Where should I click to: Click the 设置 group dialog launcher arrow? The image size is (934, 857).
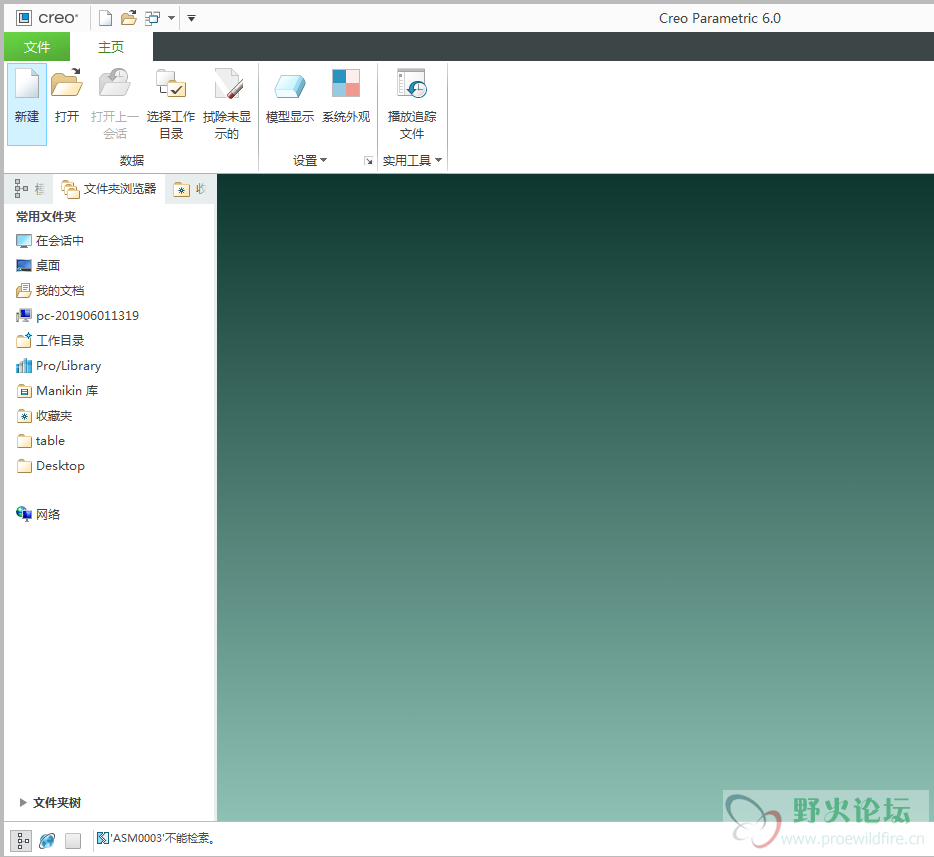point(369,161)
